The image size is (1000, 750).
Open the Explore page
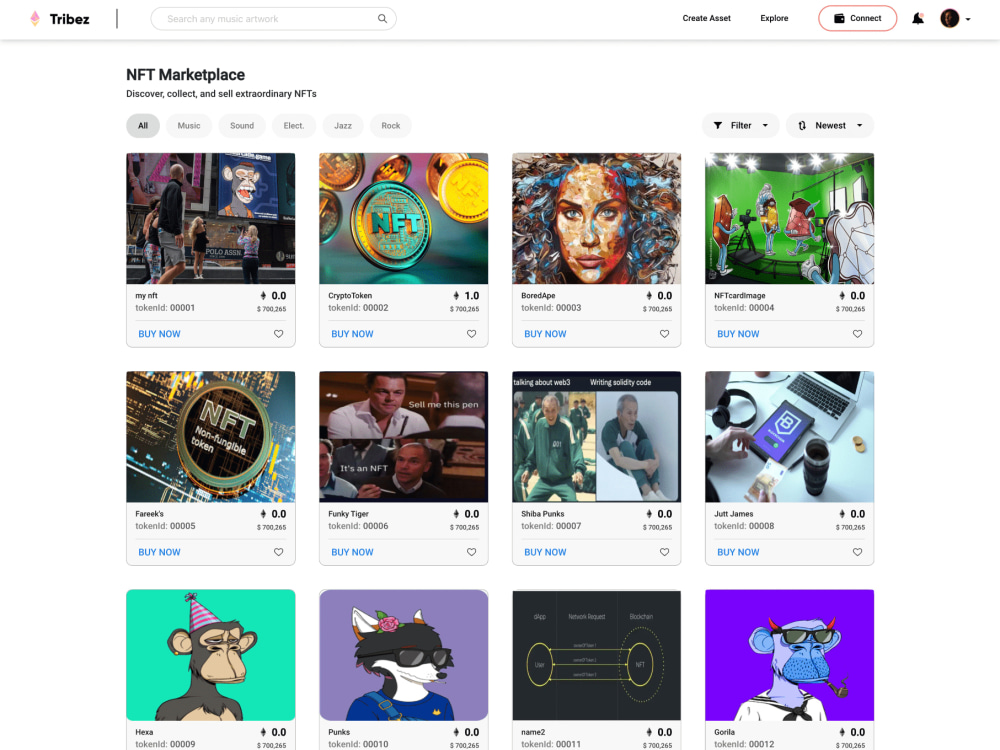(x=774, y=18)
